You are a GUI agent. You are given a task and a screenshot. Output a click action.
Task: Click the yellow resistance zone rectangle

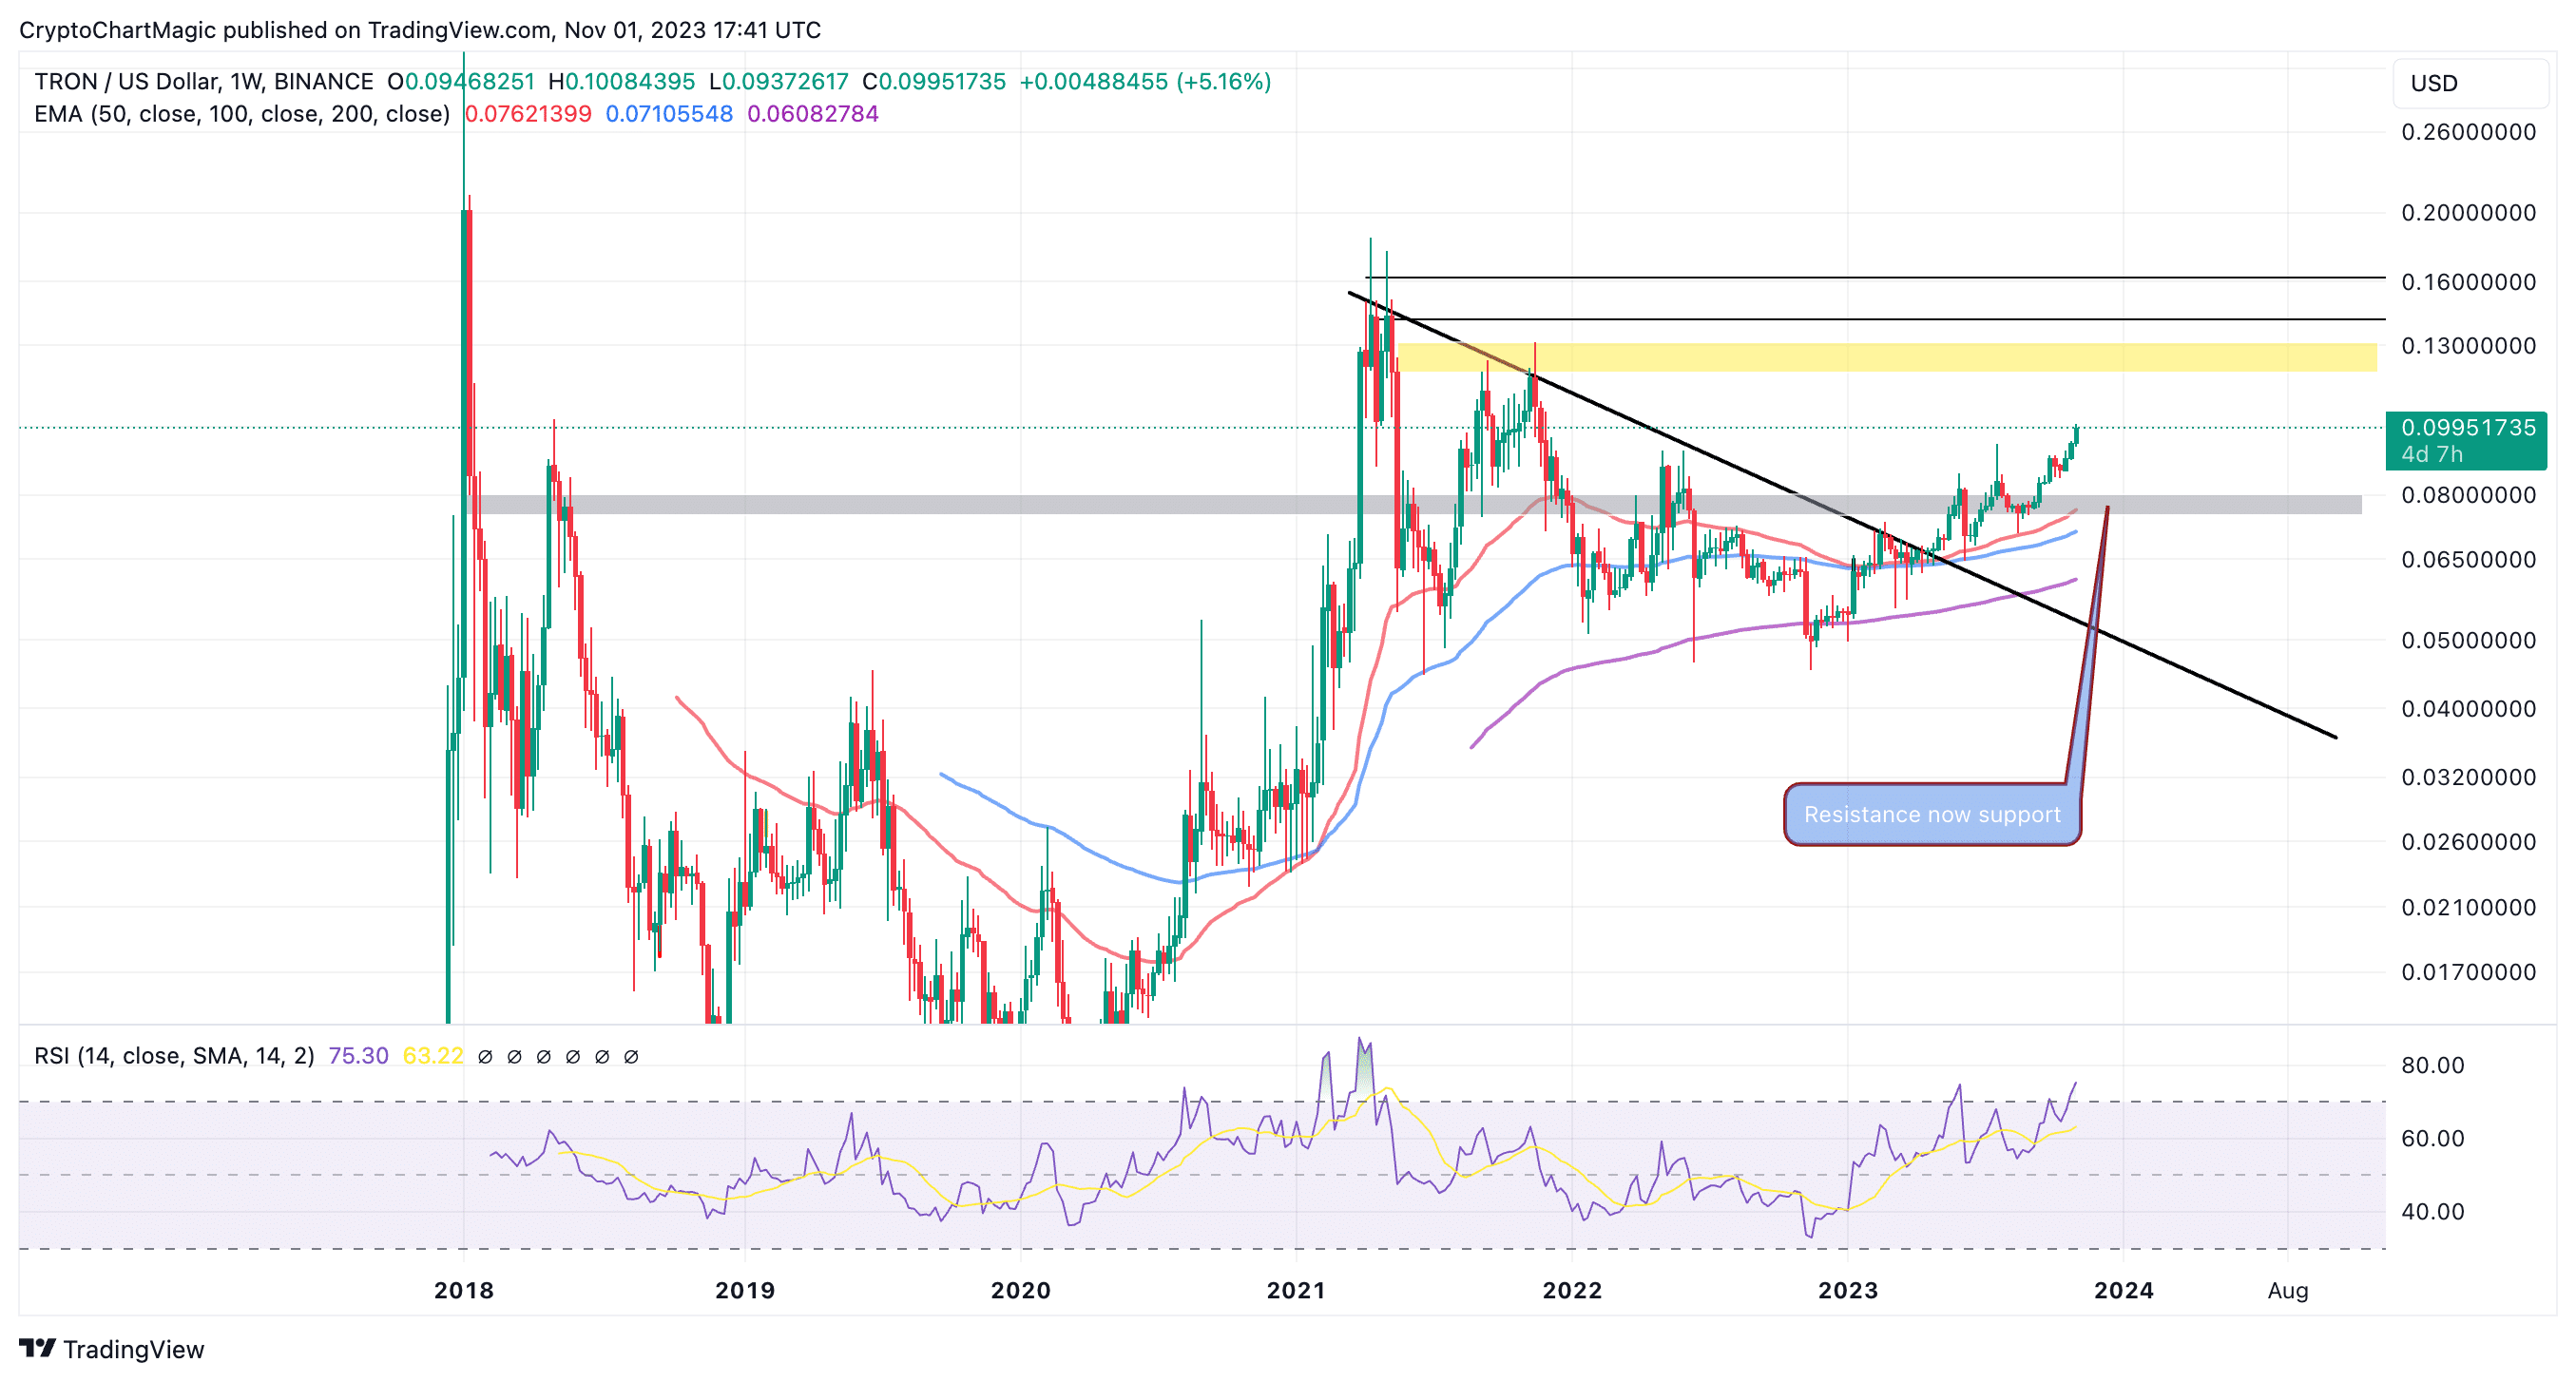(1886, 357)
